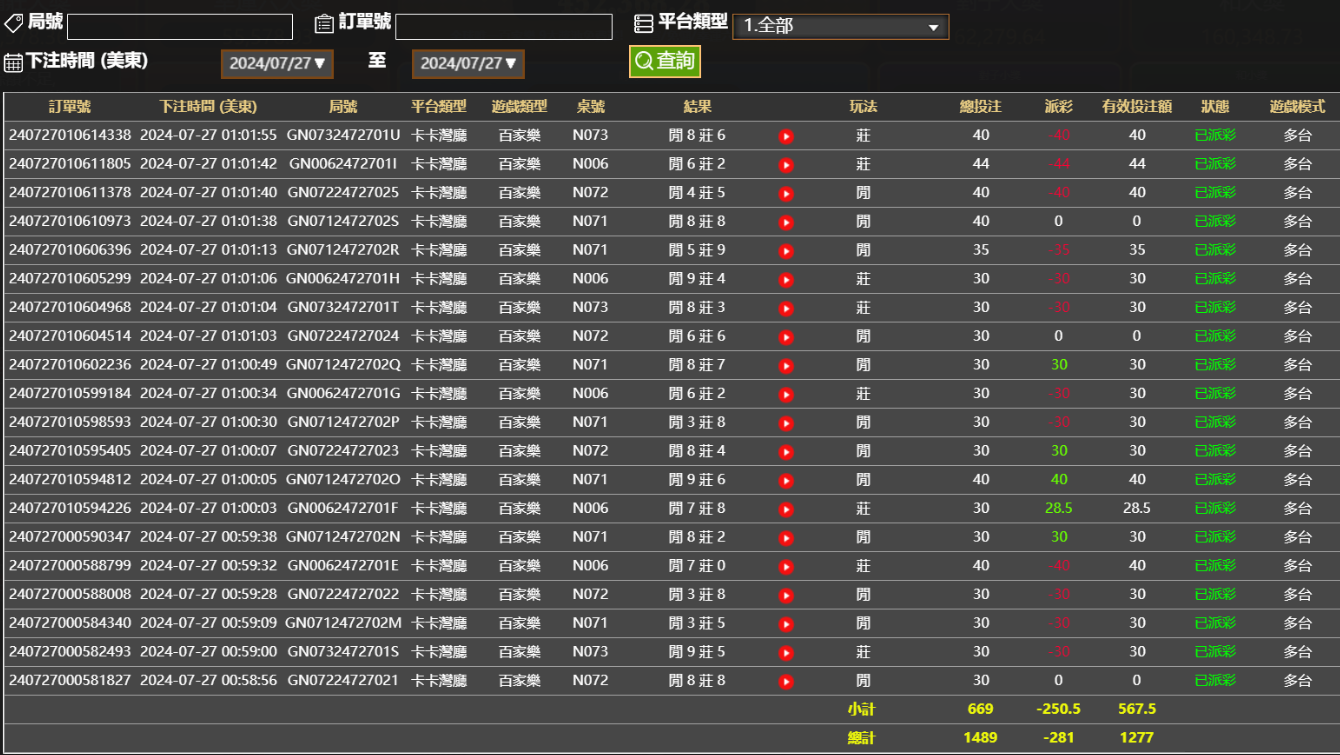Open the 平台類型 dropdown showing 1.全部
The image size is (1340, 755).
838,26
